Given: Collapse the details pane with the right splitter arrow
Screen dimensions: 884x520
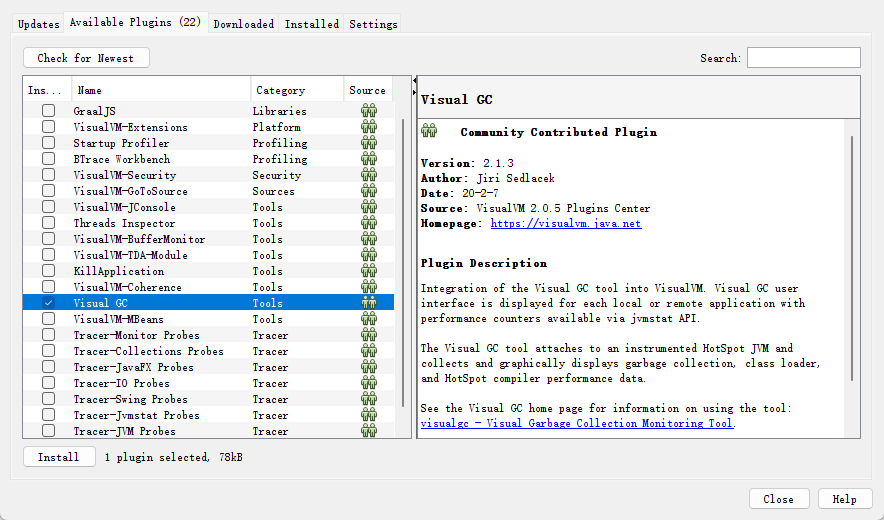Looking at the screenshot, I should (x=414, y=92).
